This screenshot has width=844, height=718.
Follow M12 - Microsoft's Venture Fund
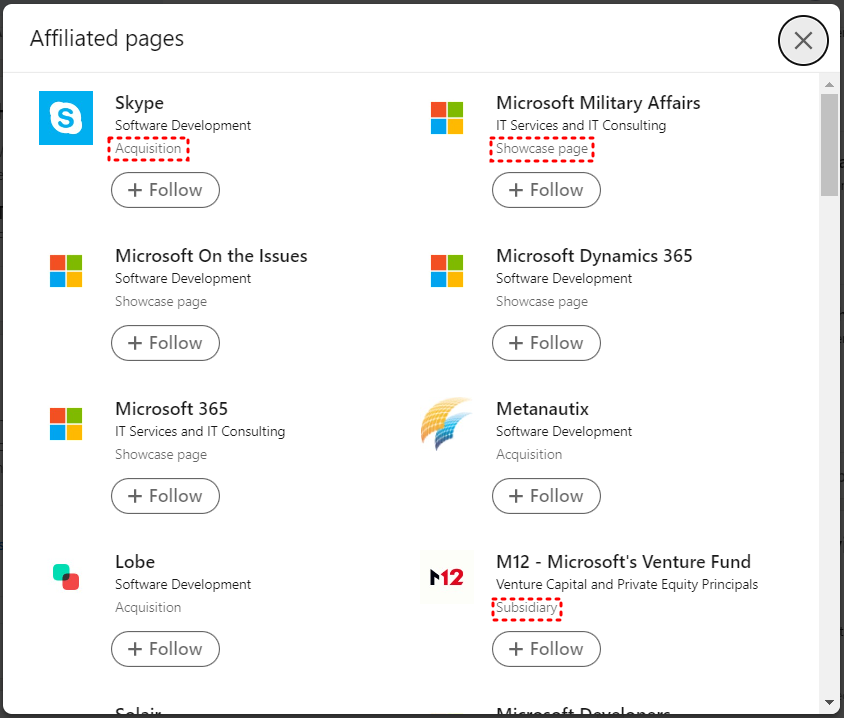pyautogui.click(x=546, y=649)
